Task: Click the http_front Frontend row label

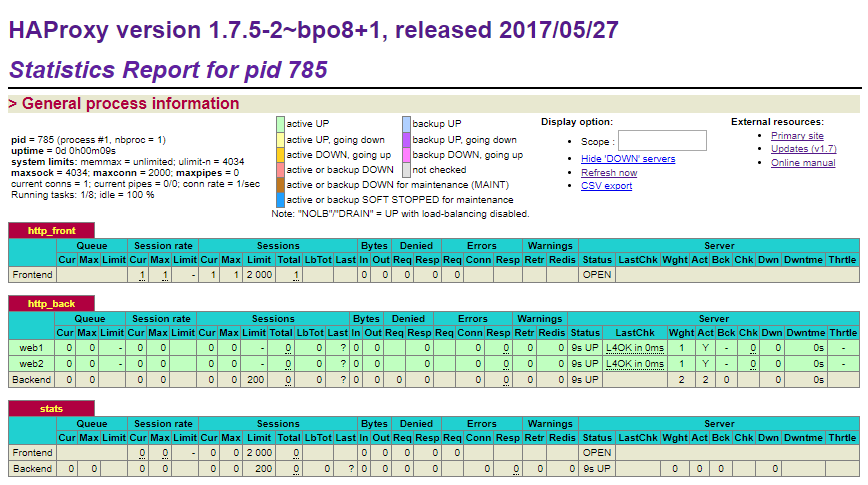Action: click(x=33, y=275)
